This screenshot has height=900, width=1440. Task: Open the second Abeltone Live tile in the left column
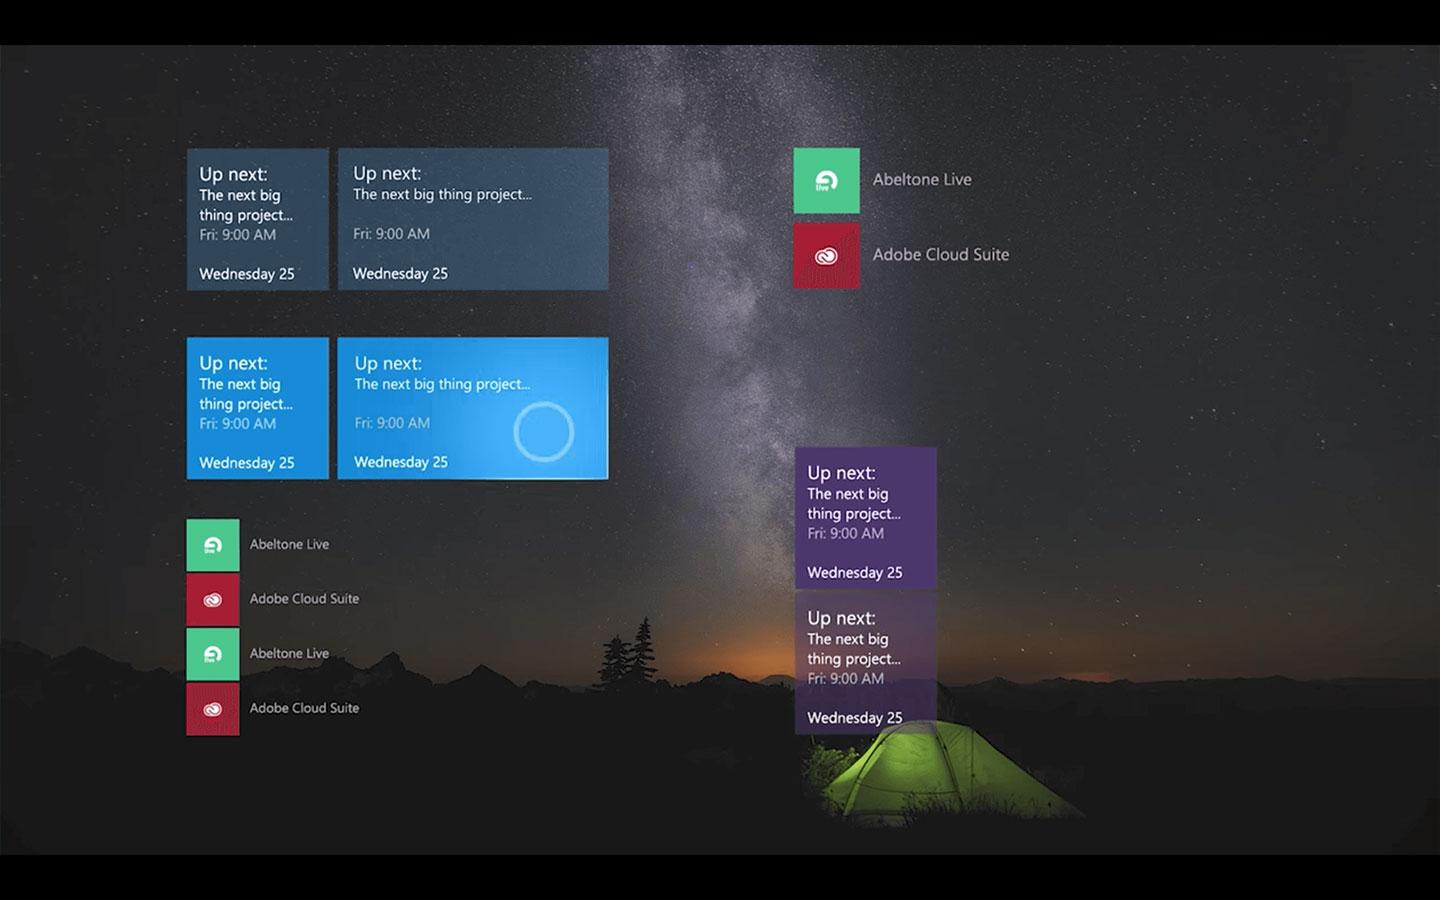212,653
